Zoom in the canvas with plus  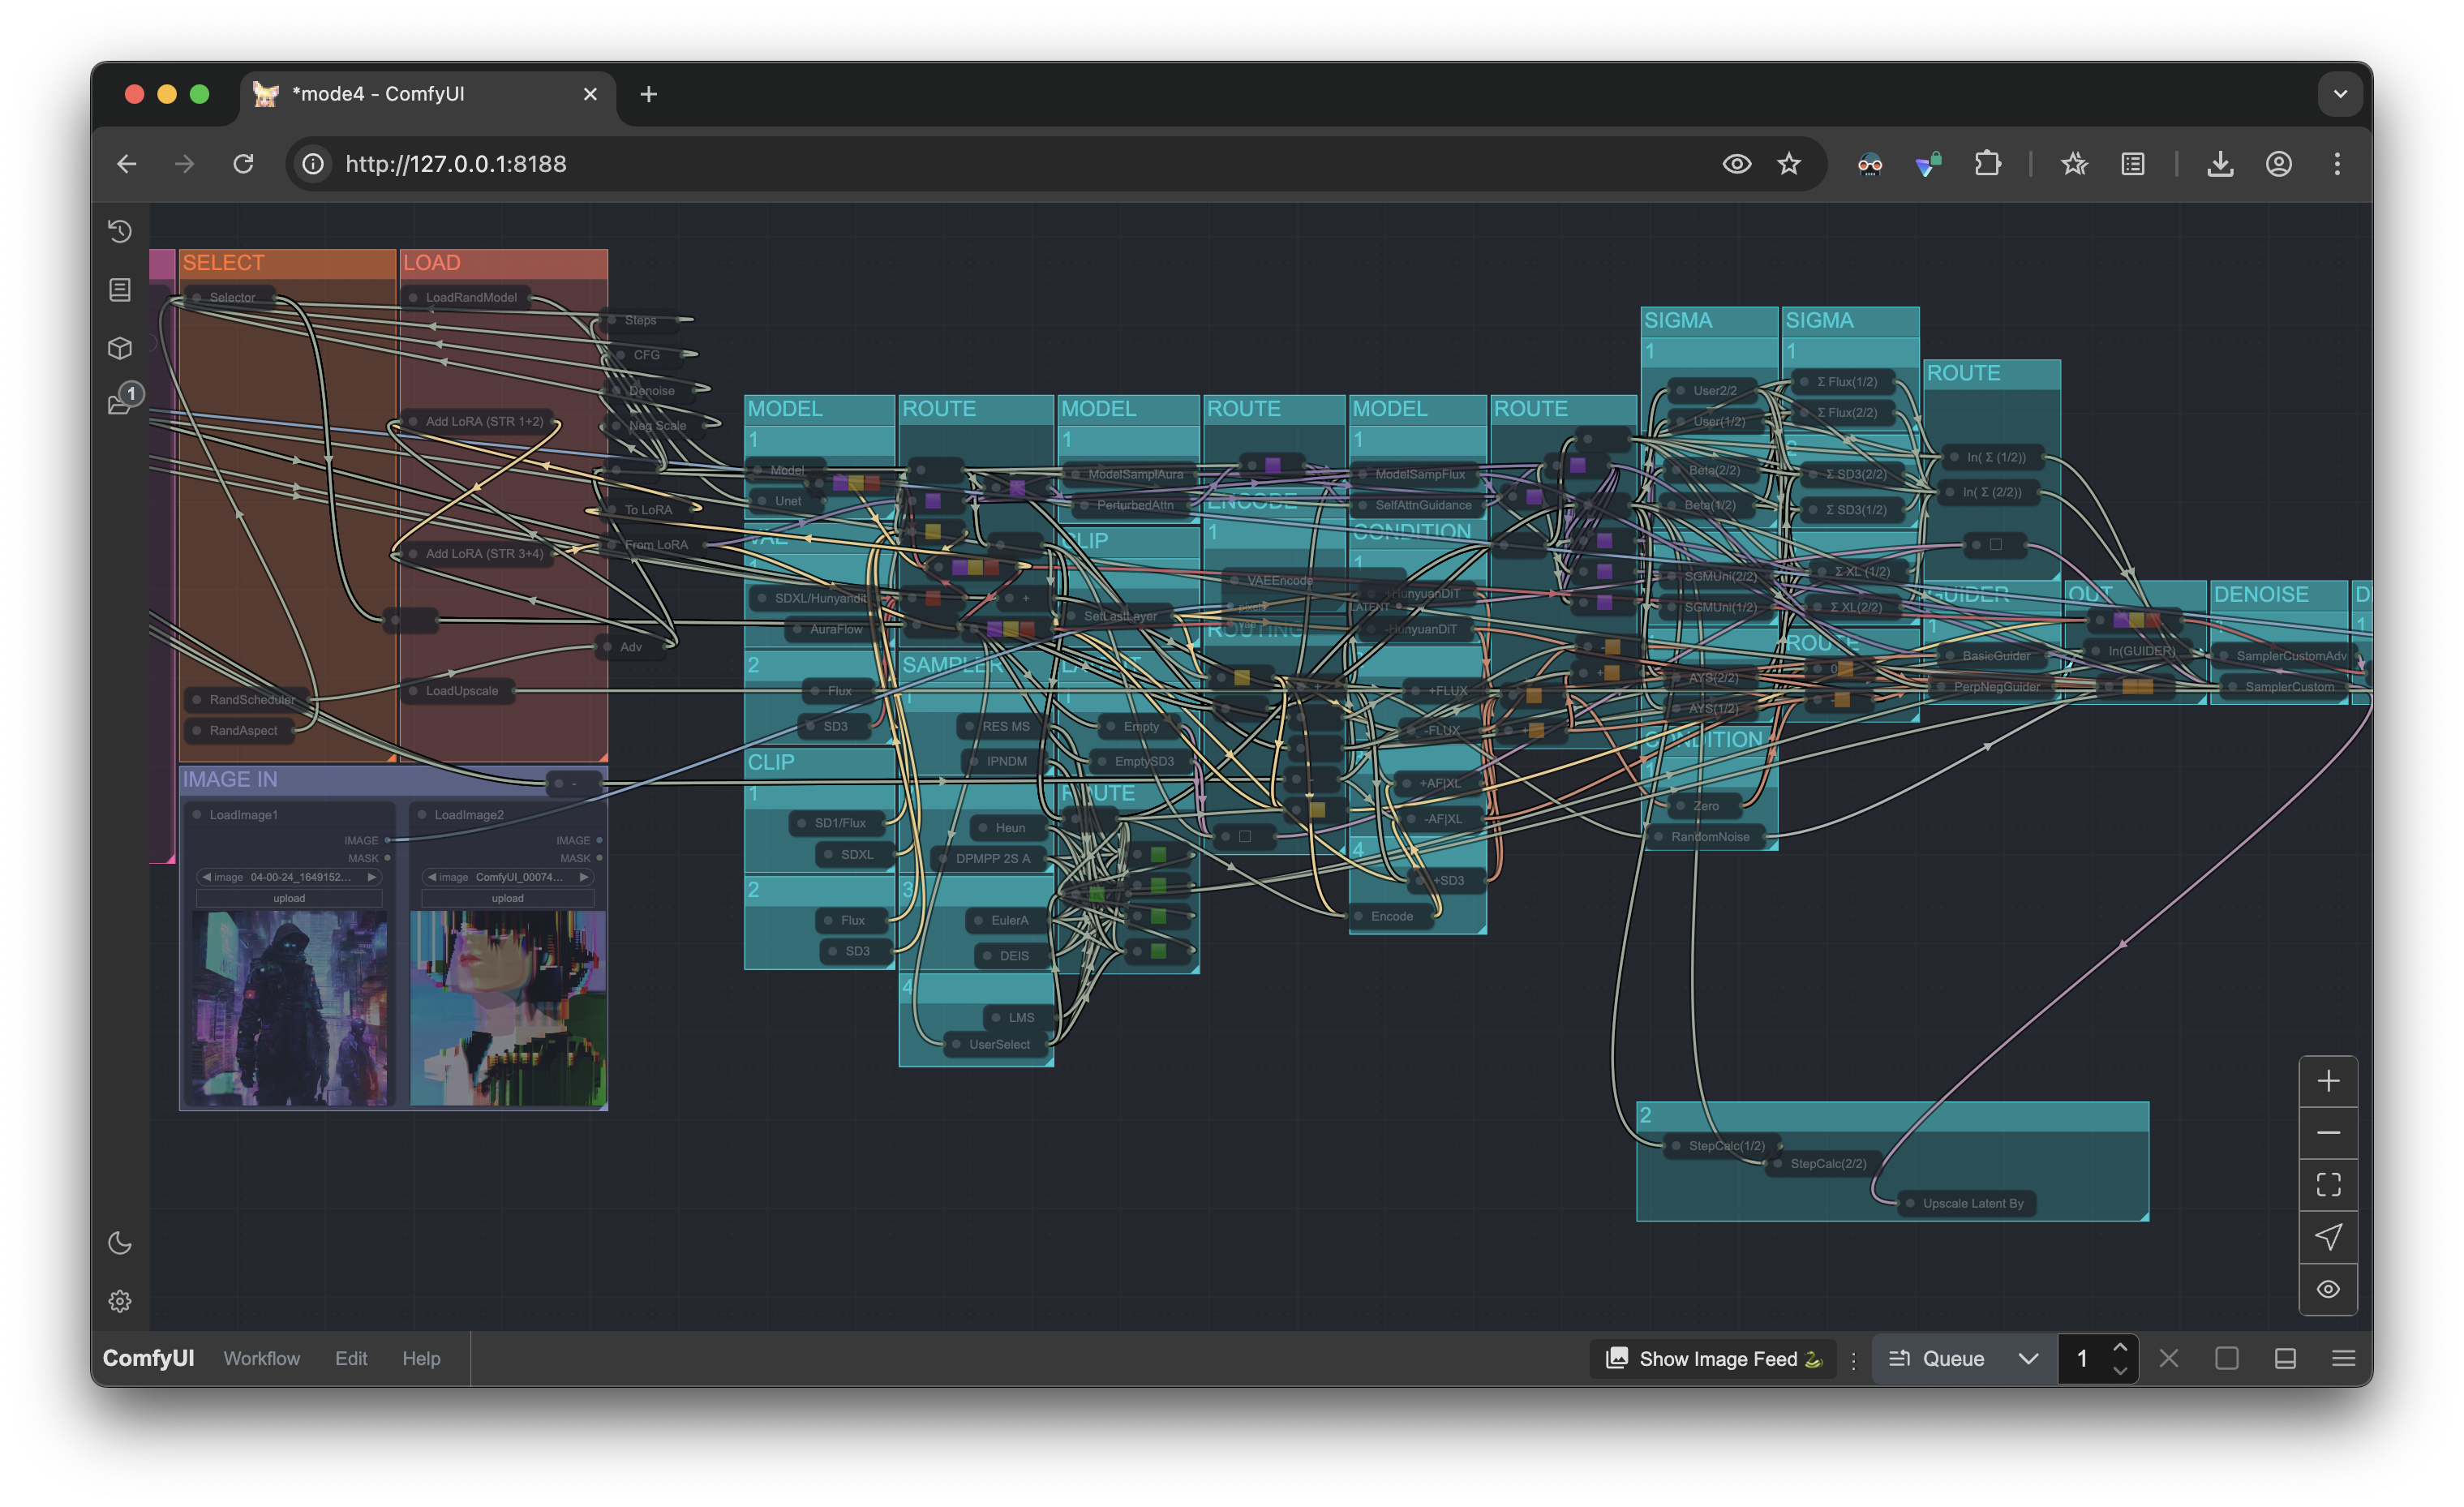tap(2328, 1081)
